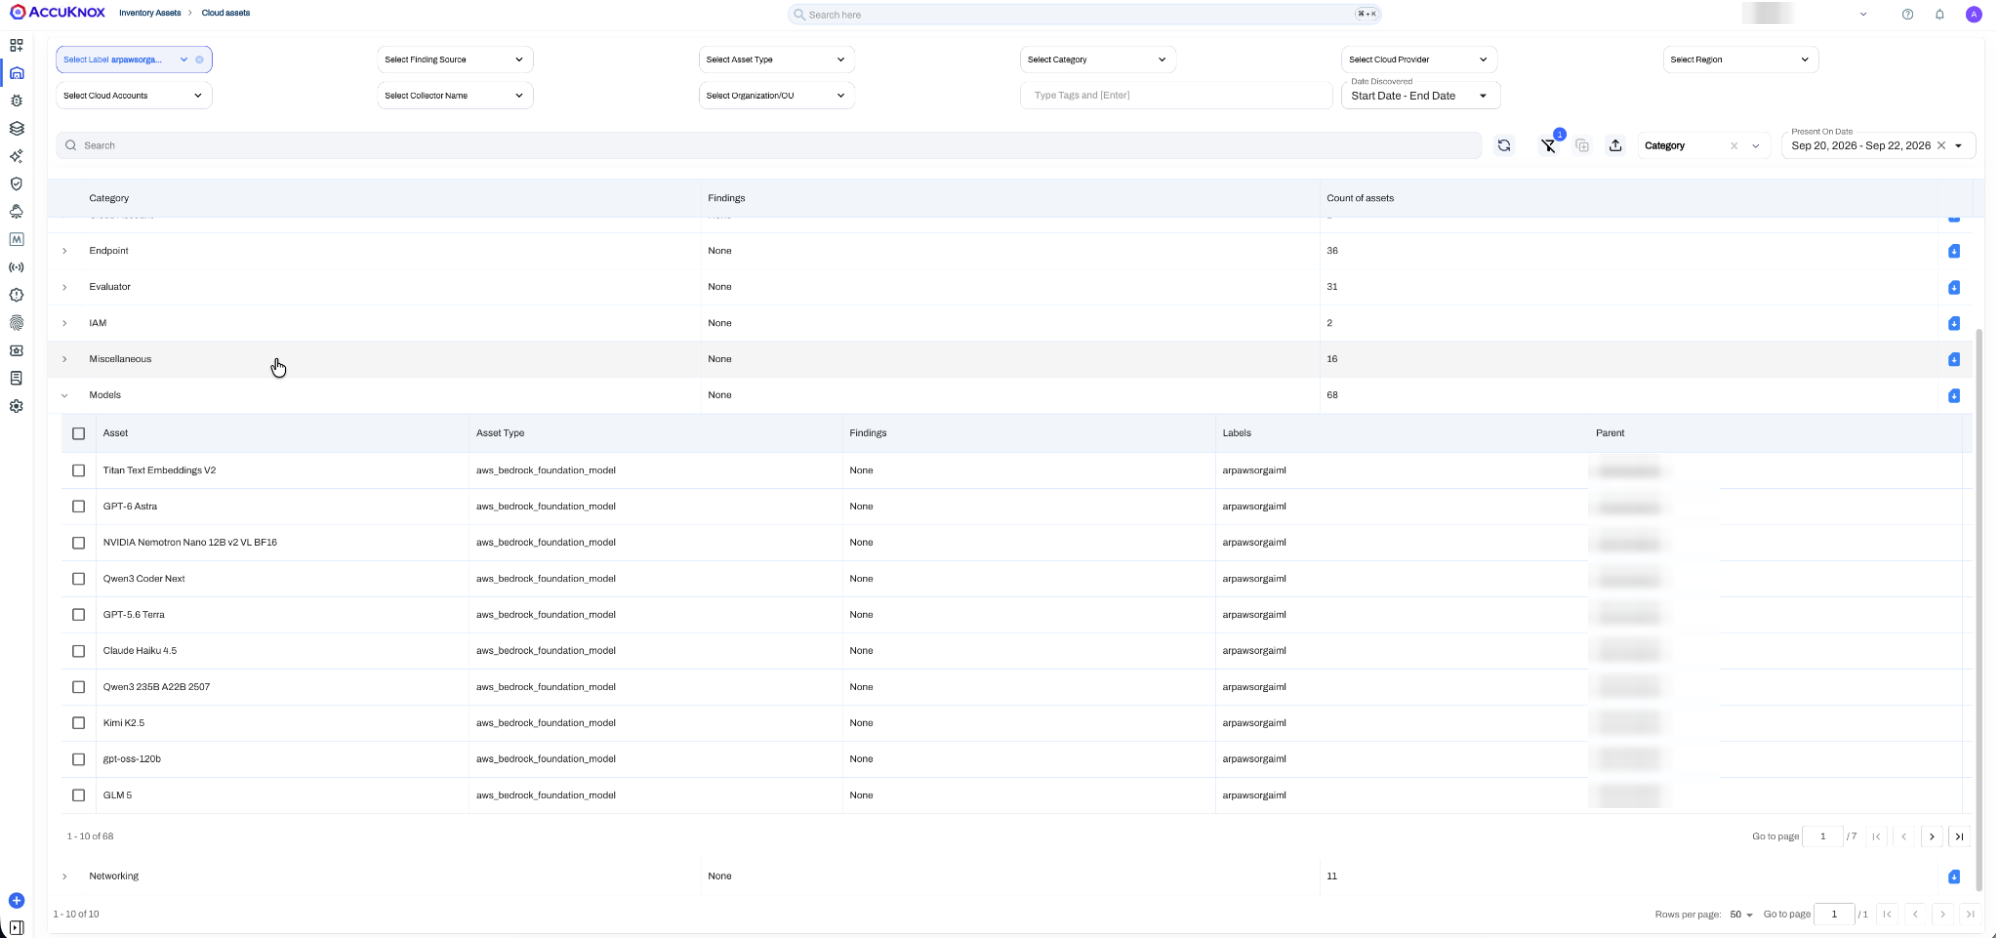1996x938 pixels.
Task: Open the Inventory house icon in sidebar
Action: pos(16,73)
